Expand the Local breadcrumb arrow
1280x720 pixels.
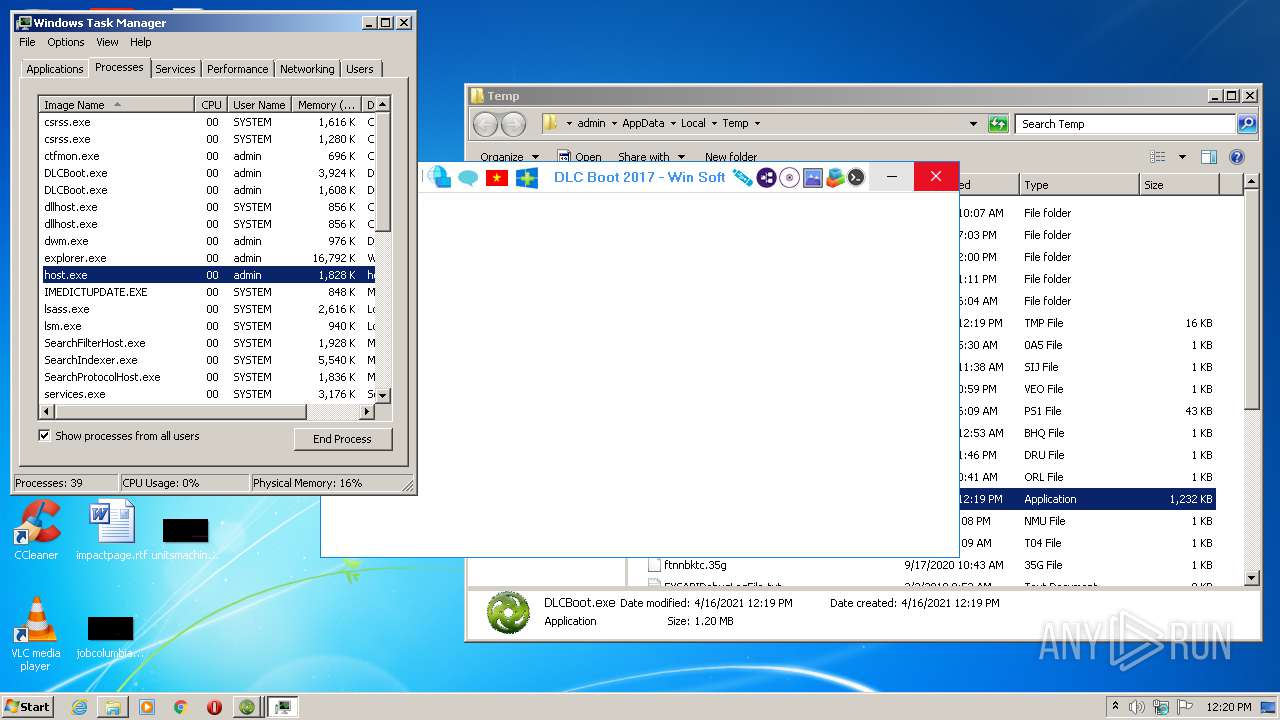point(714,124)
